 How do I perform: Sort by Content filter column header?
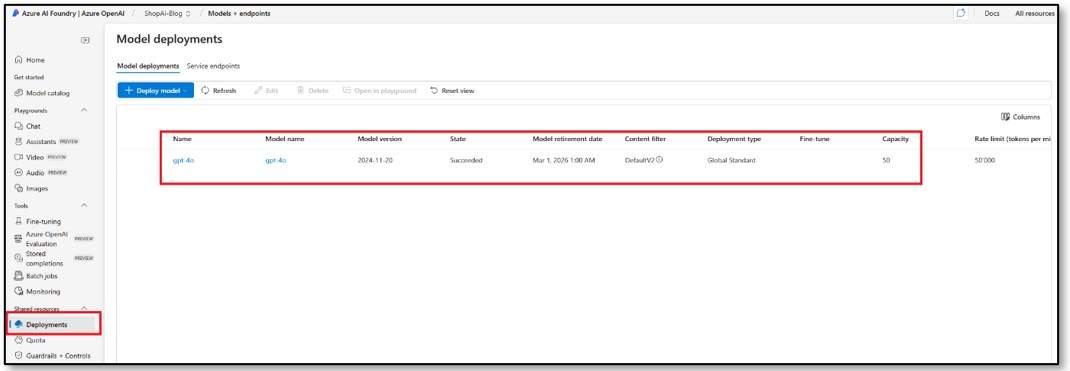point(646,138)
